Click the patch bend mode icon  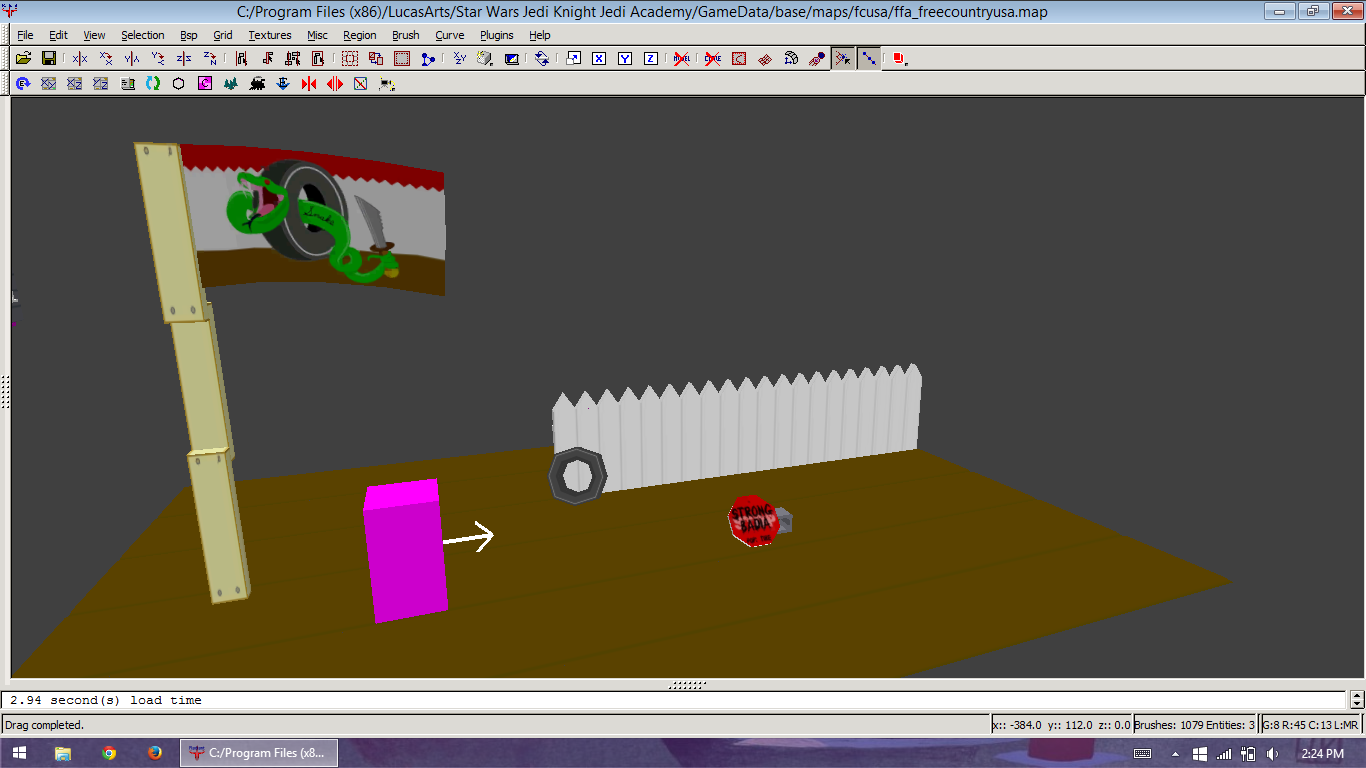791,59
